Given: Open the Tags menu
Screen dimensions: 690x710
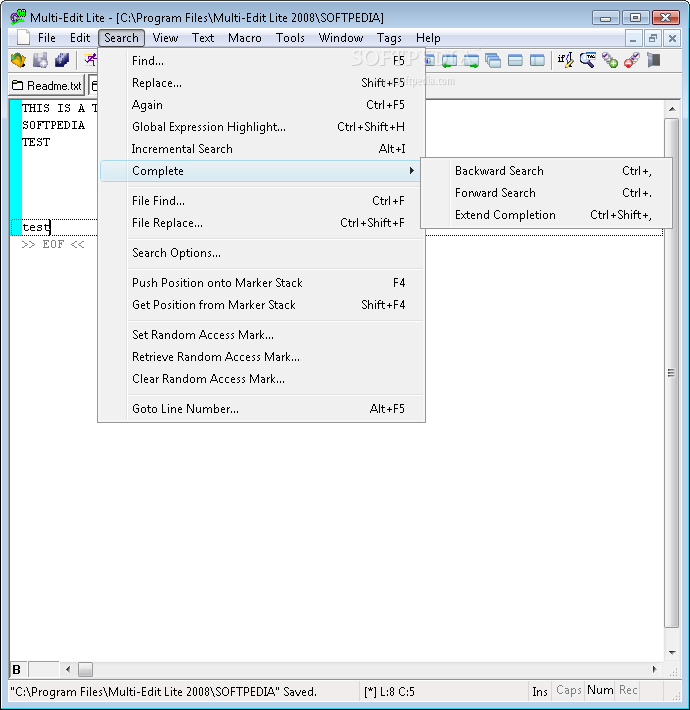Looking at the screenshot, I should [389, 38].
